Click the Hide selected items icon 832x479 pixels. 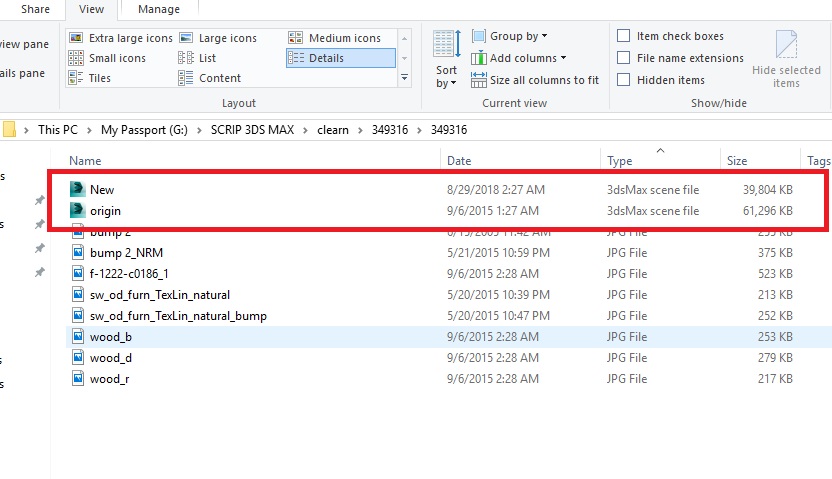(786, 45)
